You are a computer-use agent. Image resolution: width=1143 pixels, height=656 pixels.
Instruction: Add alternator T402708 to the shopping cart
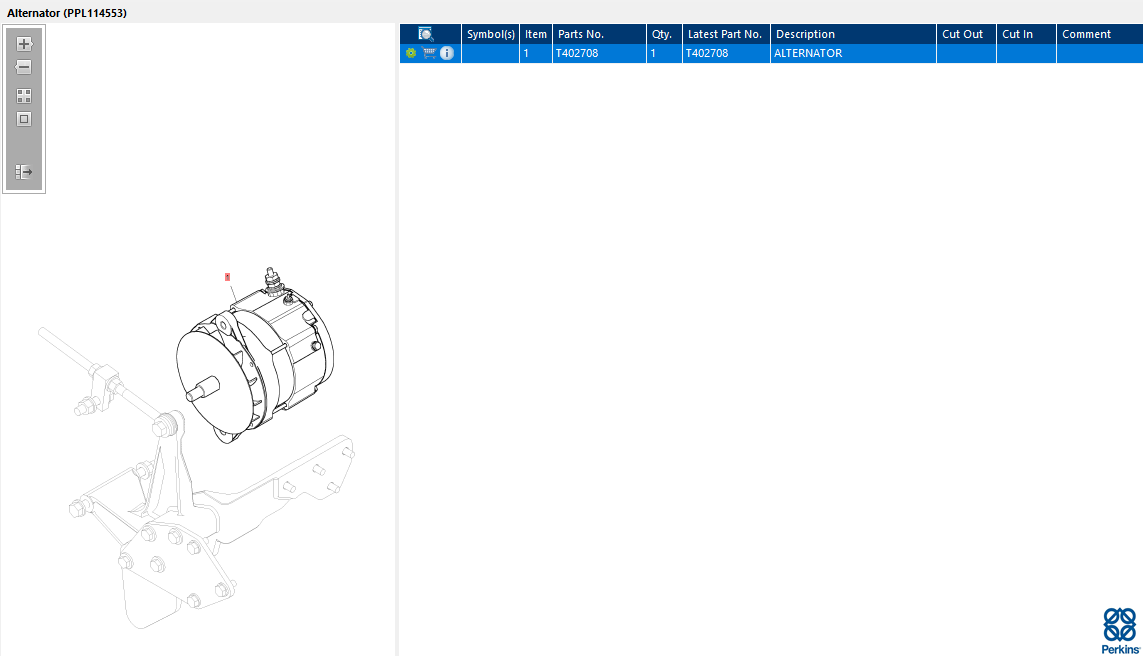[x=429, y=52]
